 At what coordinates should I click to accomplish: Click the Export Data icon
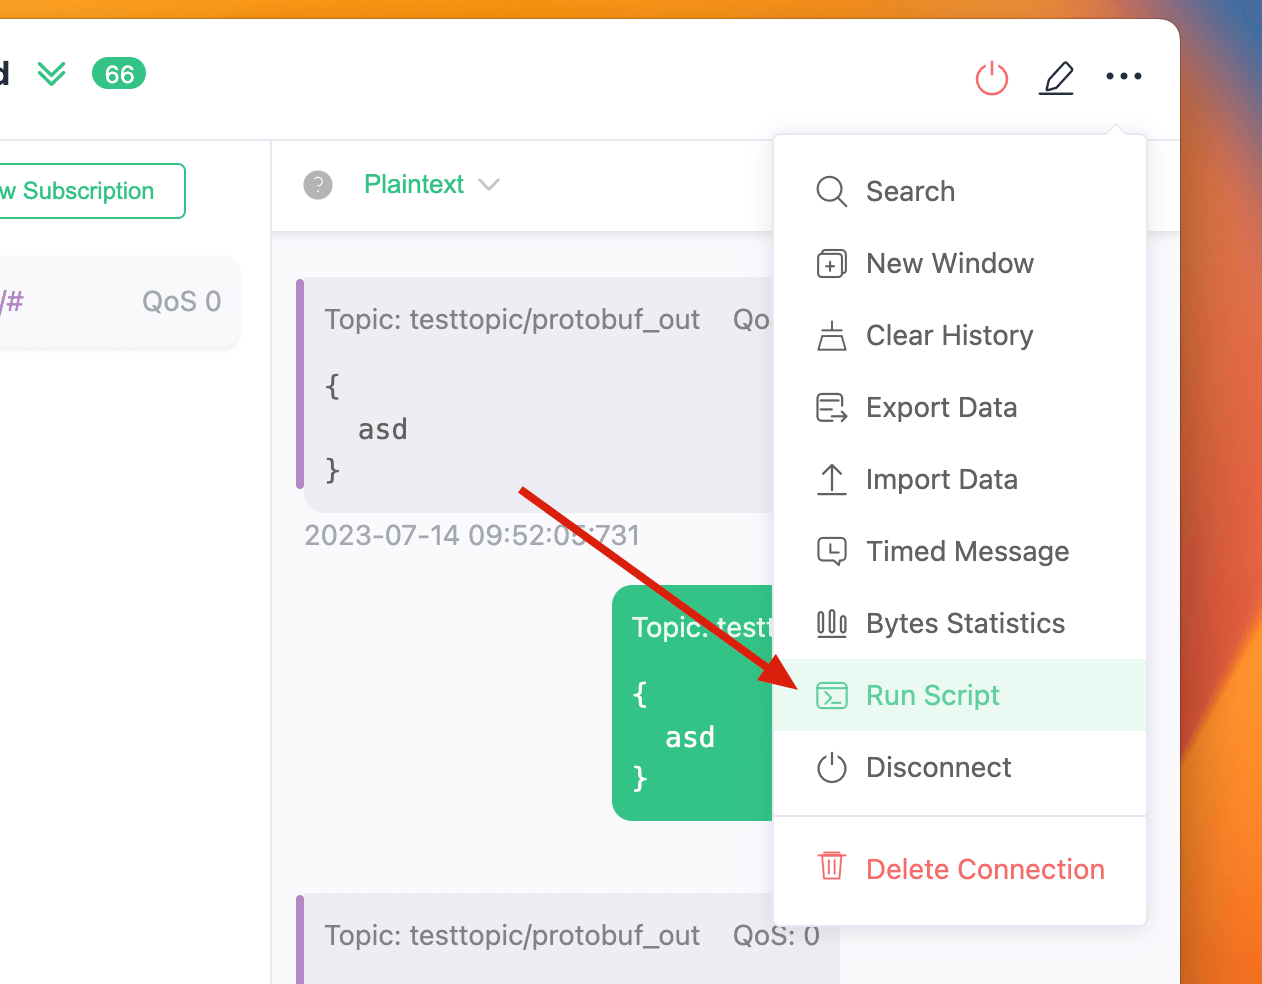831,408
